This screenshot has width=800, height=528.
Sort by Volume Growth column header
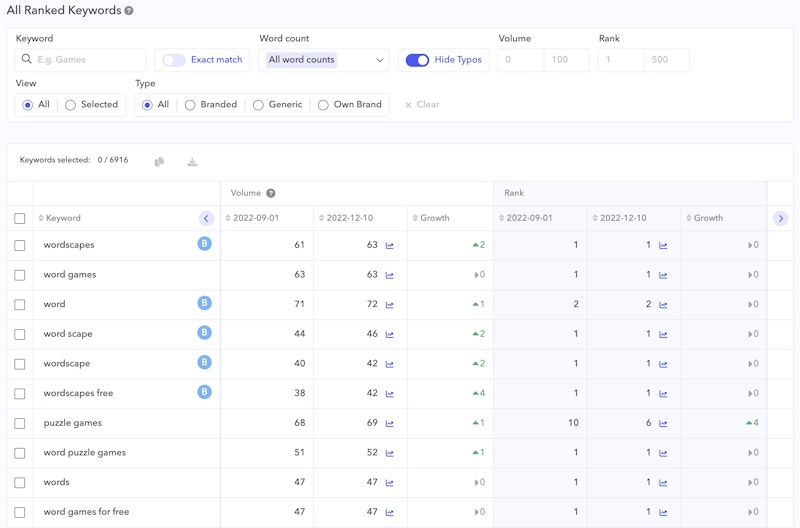[x=434, y=218]
